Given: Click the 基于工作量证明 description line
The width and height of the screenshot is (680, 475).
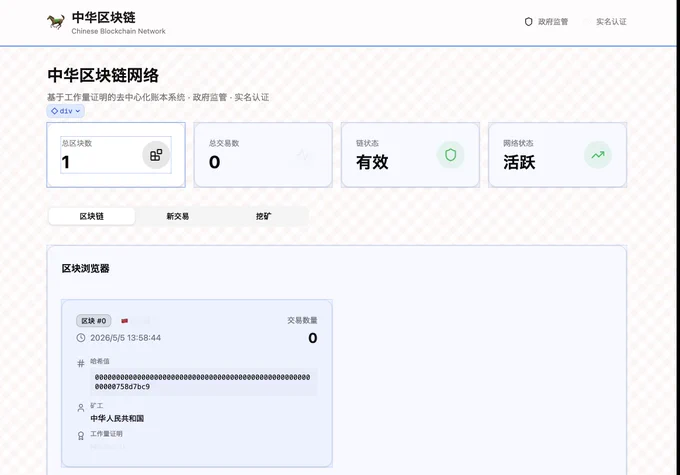Looking at the screenshot, I should tap(158, 97).
